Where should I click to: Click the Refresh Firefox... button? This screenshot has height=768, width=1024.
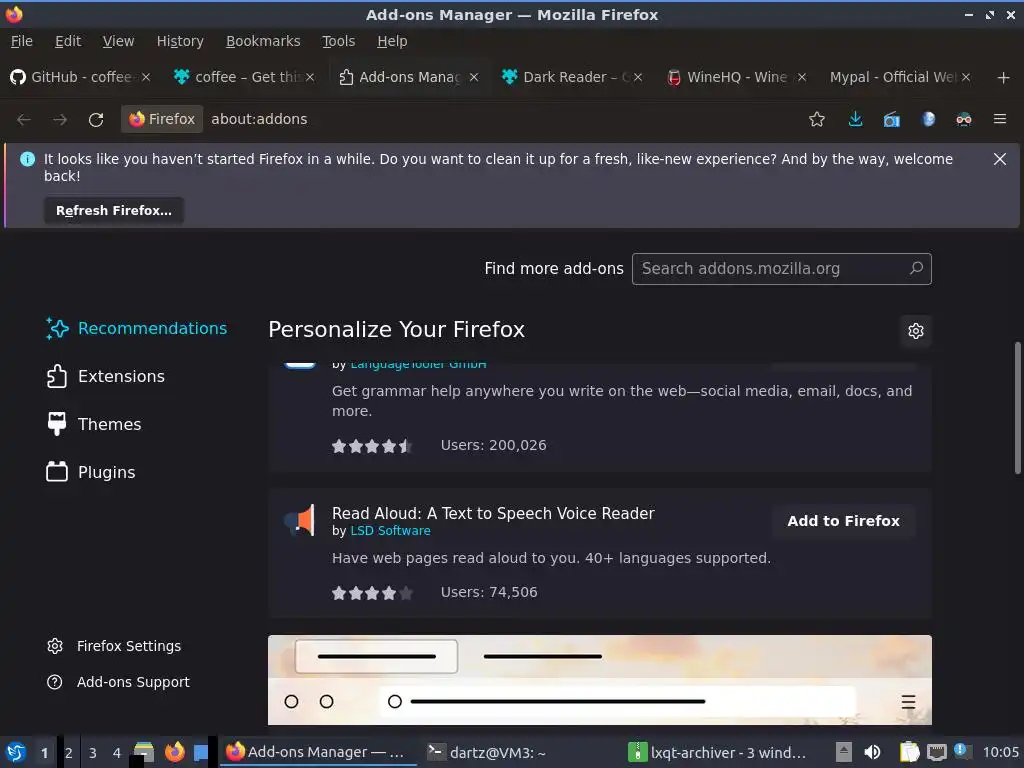coord(114,211)
